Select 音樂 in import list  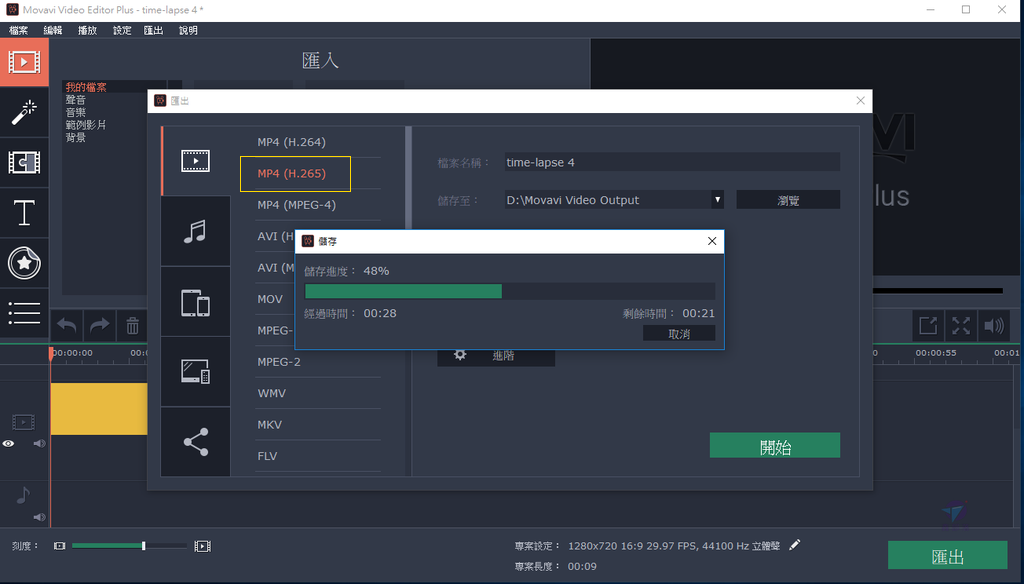[76, 112]
